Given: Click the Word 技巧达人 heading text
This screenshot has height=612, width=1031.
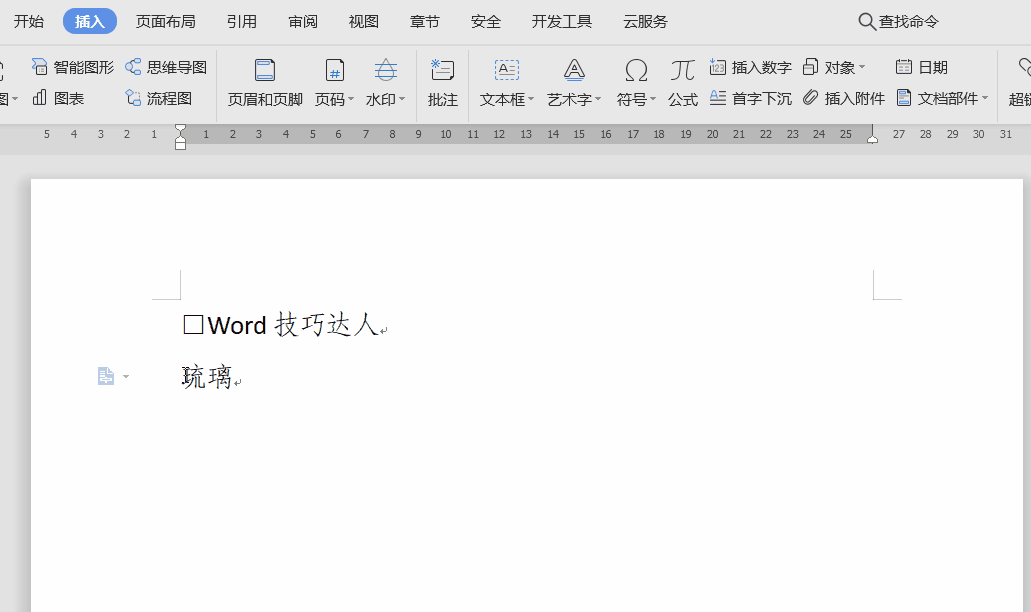Looking at the screenshot, I should pos(293,325).
